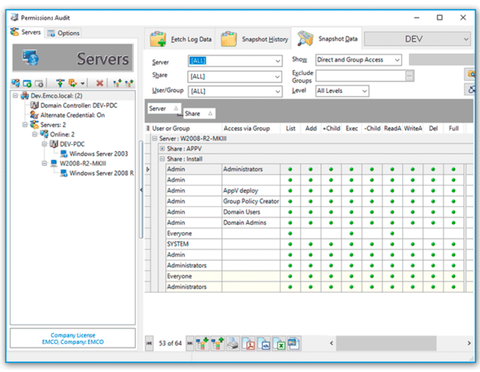
Task: Switch to the Options tab
Action: (x=63, y=33)
